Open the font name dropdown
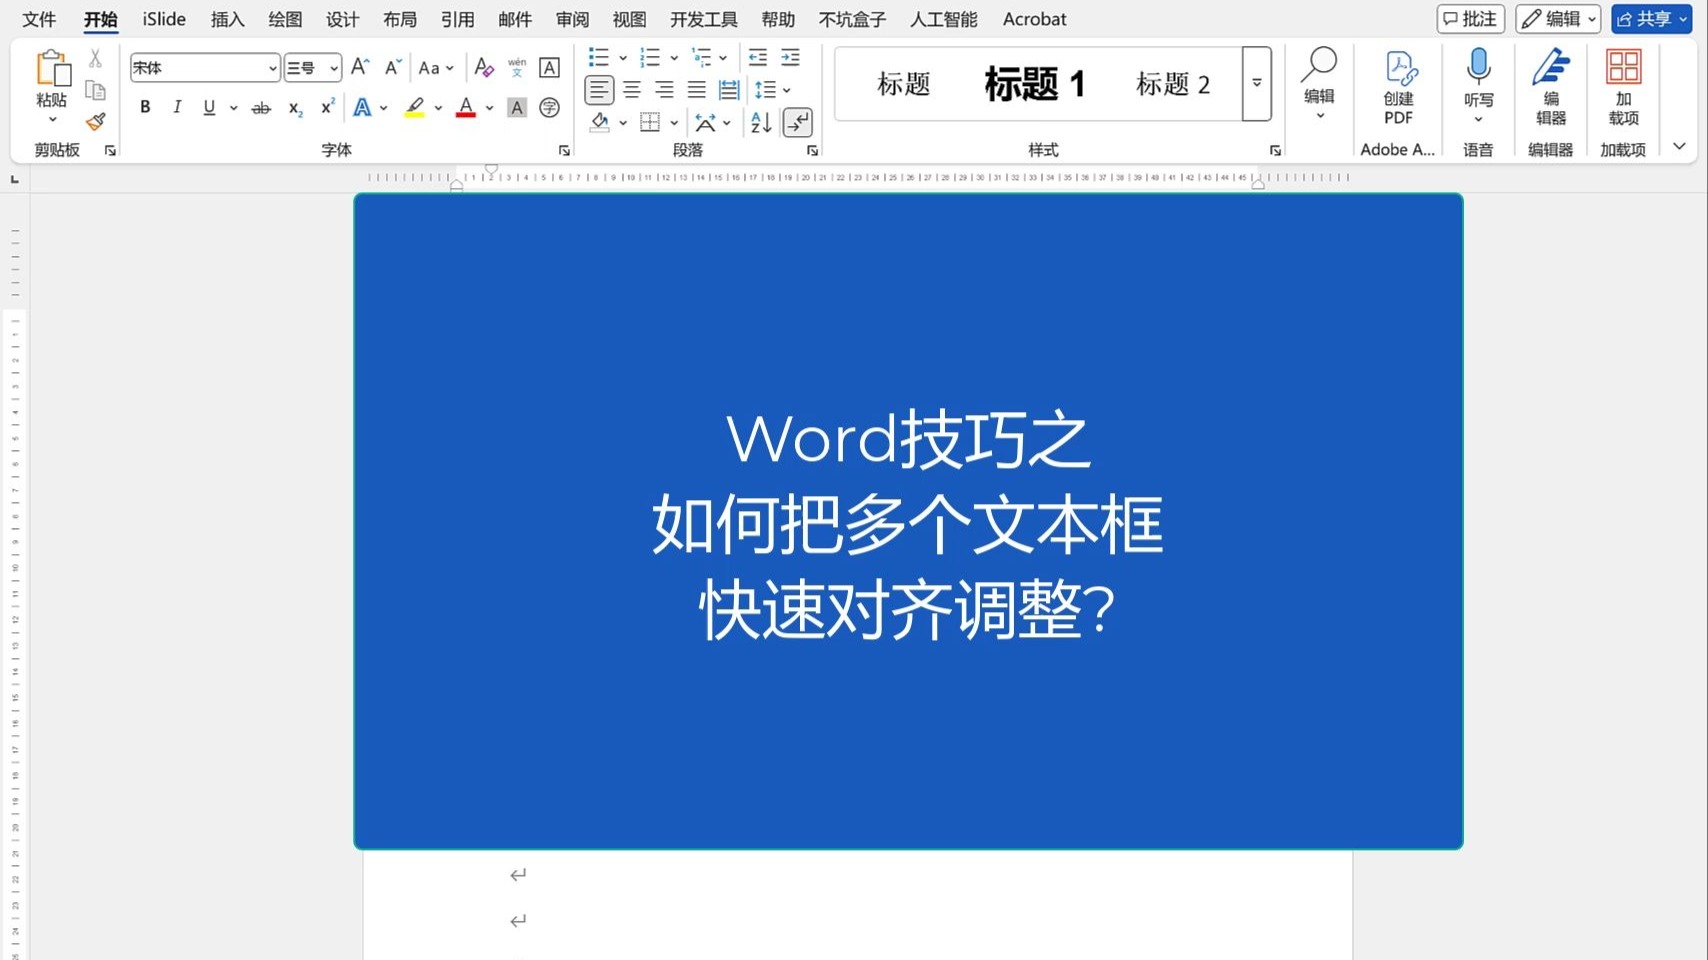 [272, 67]
